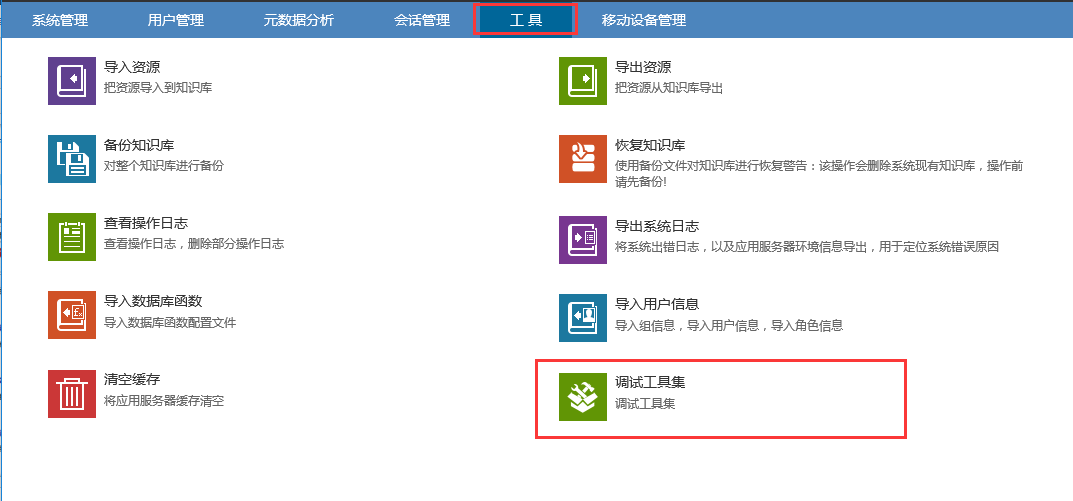This screenshot has height=501, width=1073.
Task: Click the 调试工具集 green tools icon
Action: [x=583, y=397]
